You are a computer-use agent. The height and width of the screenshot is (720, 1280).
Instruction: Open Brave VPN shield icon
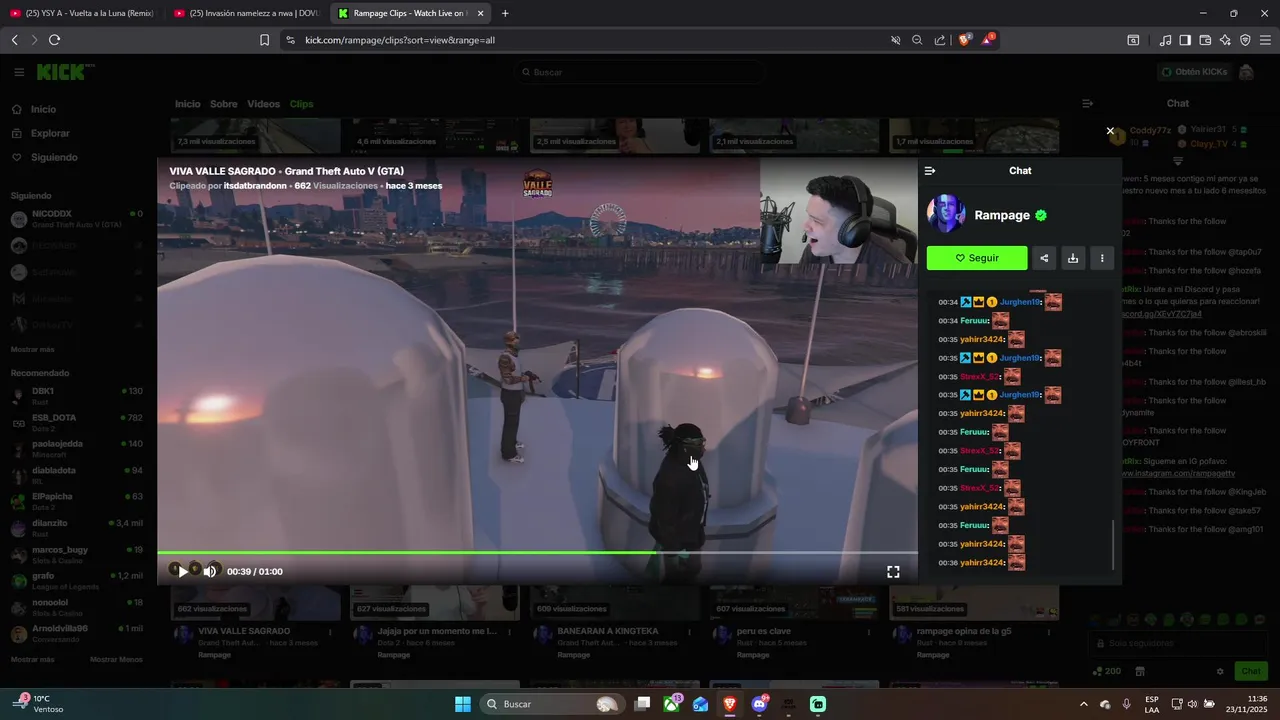click(x=1245, y=40)
